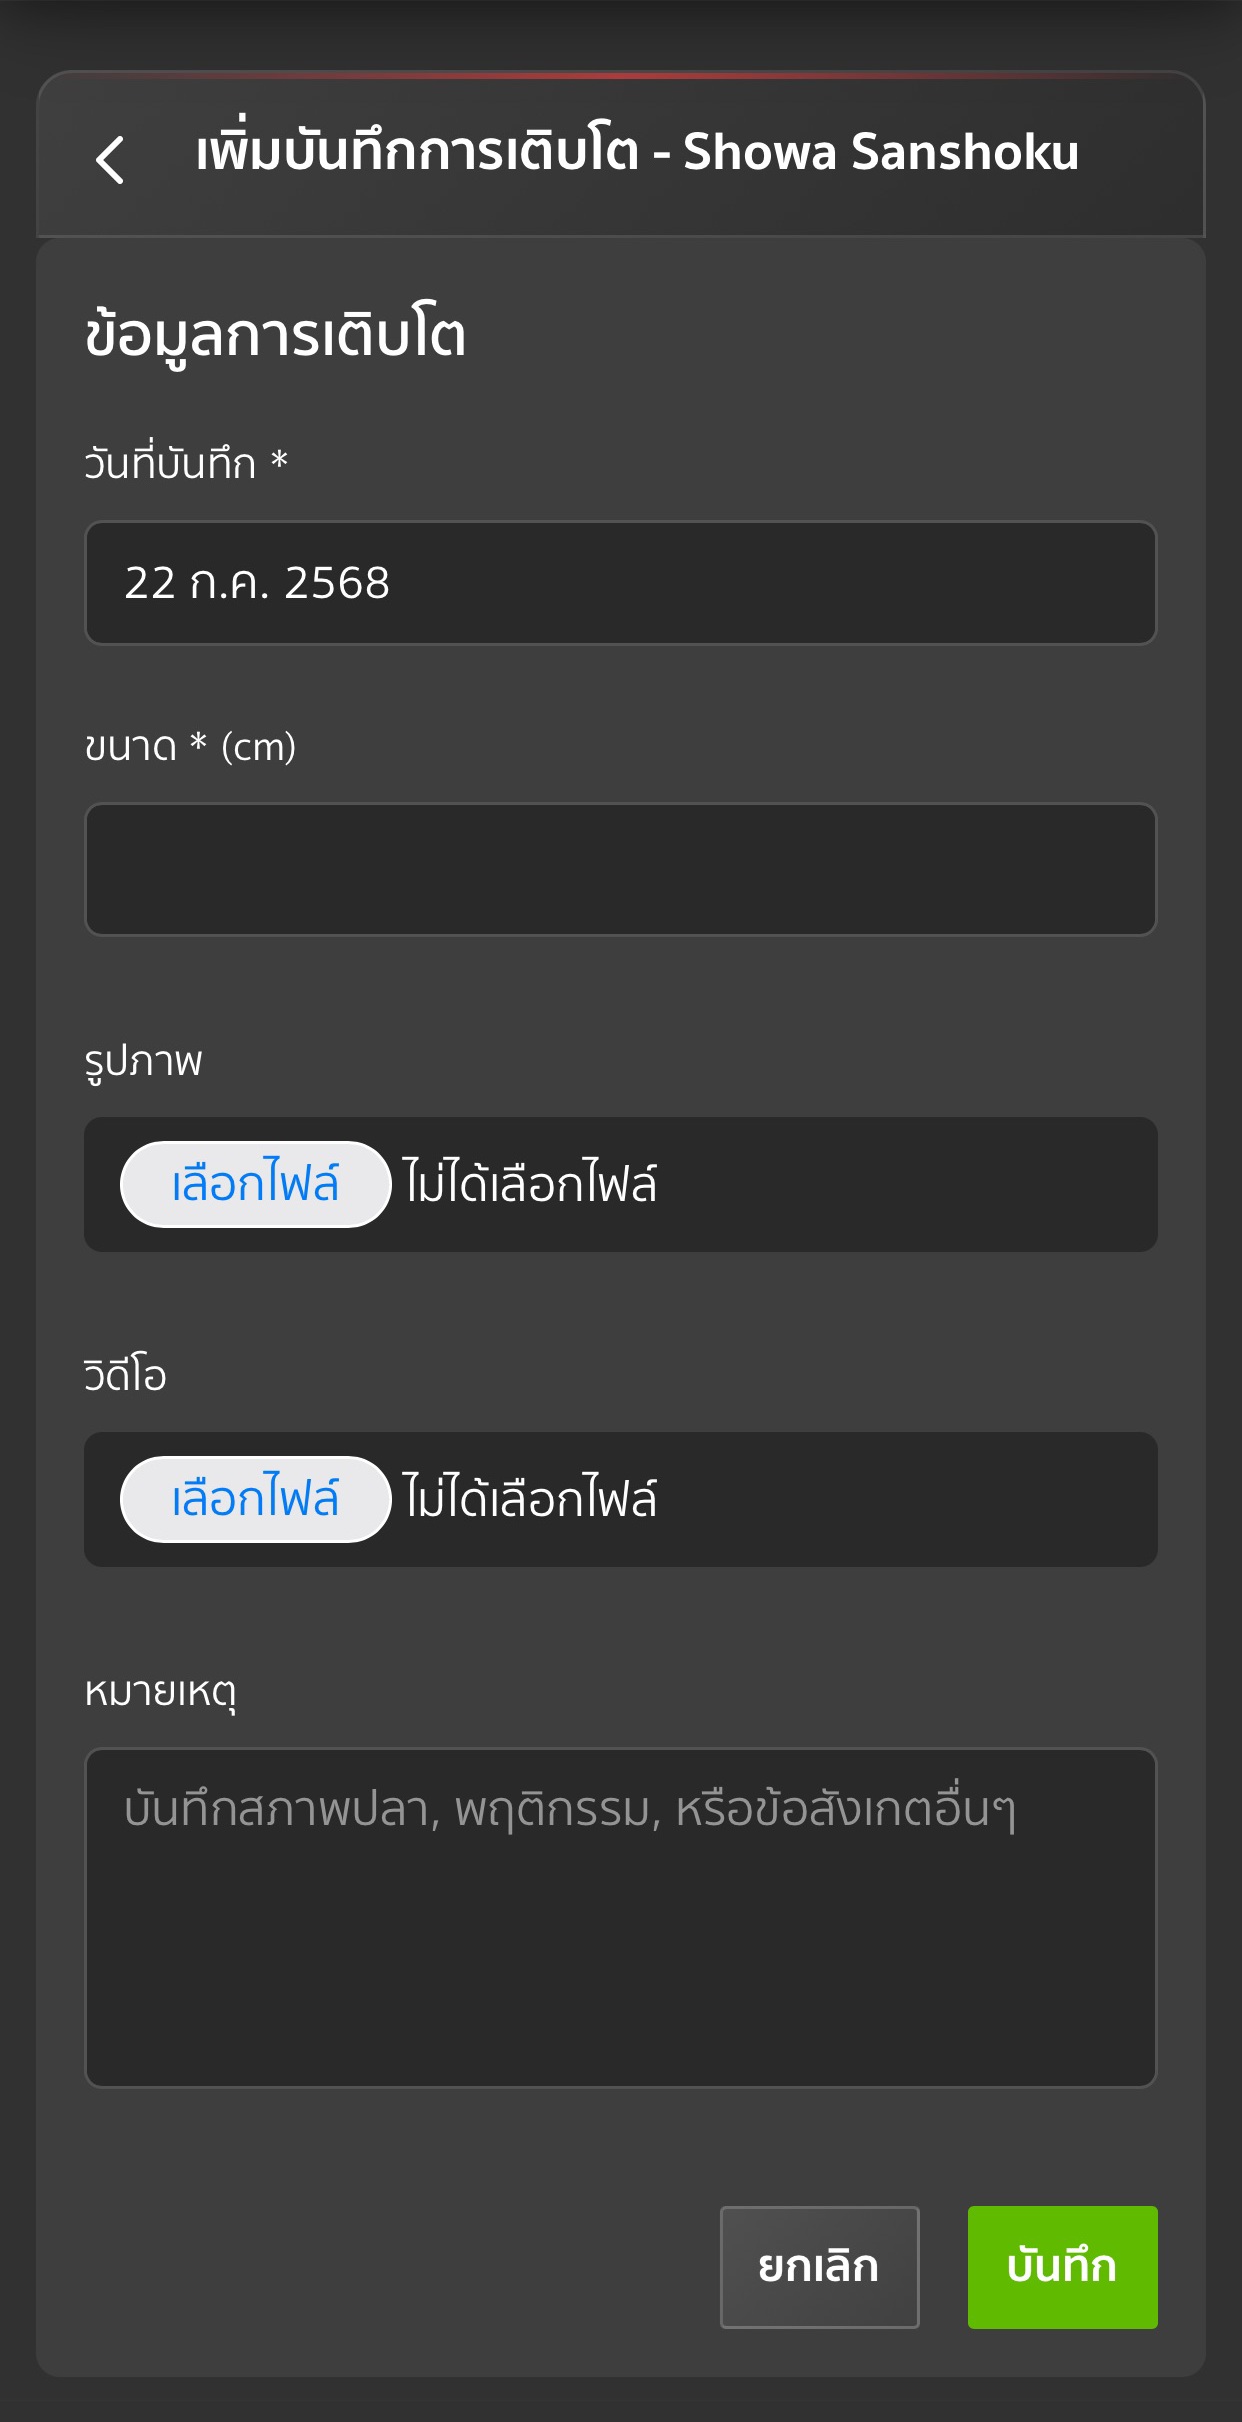This screenshot has width=1242, height=2422.
Task: Click the (cm) unit text beside ขนาด
Action: point(258,747)
